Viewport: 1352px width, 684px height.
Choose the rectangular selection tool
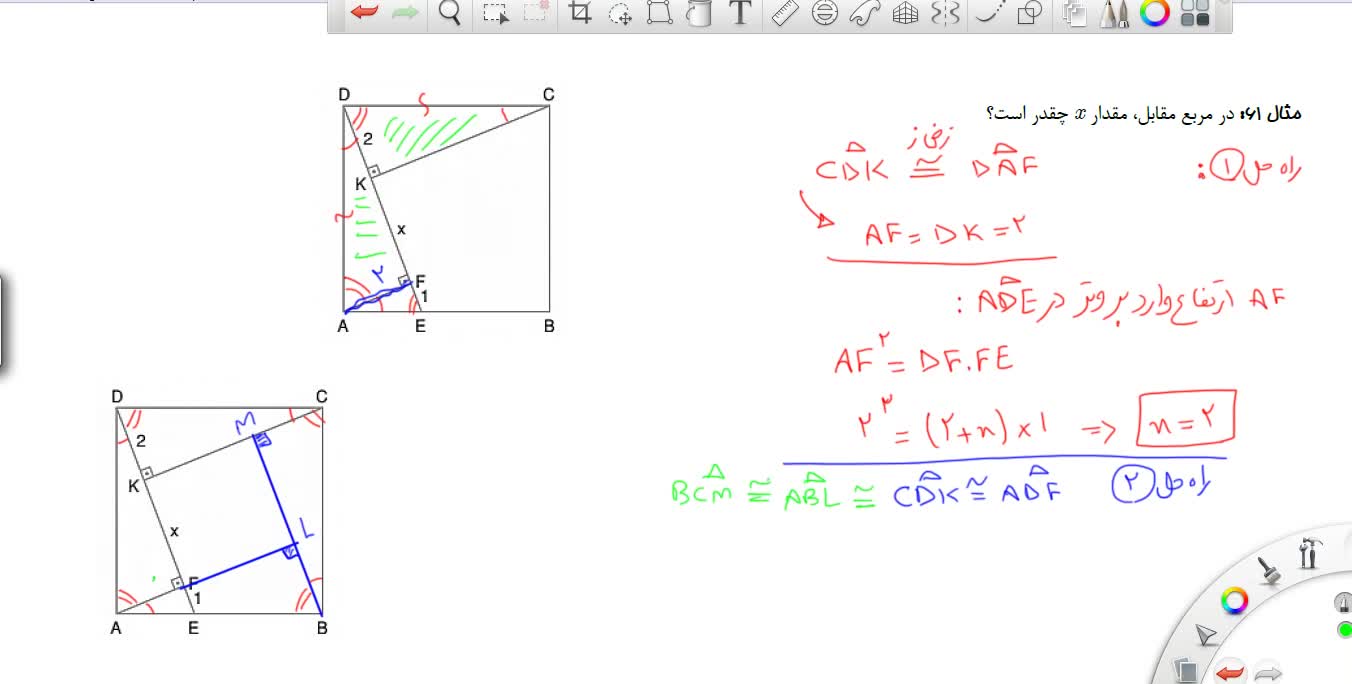click(x=494, y=13)
